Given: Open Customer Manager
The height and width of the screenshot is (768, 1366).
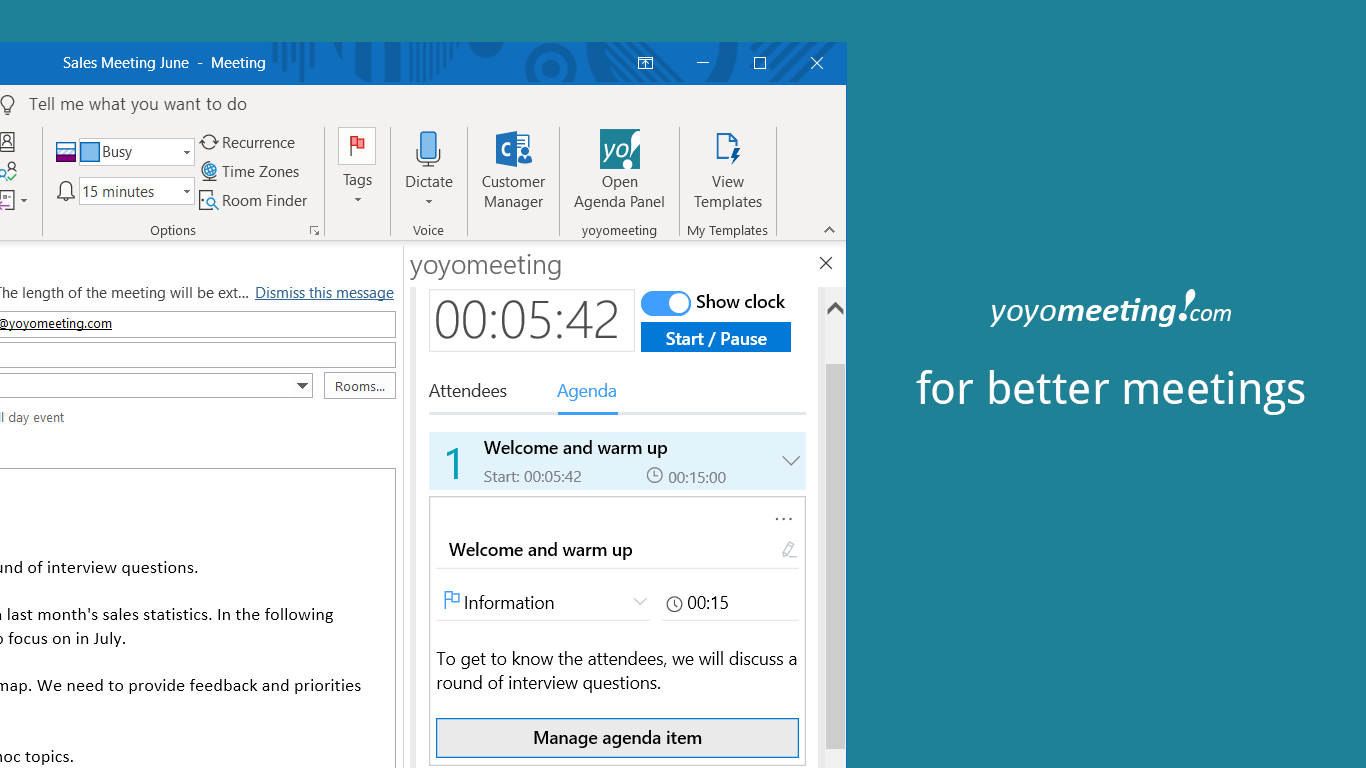Looking at the screenshot, I should point(513,170).
